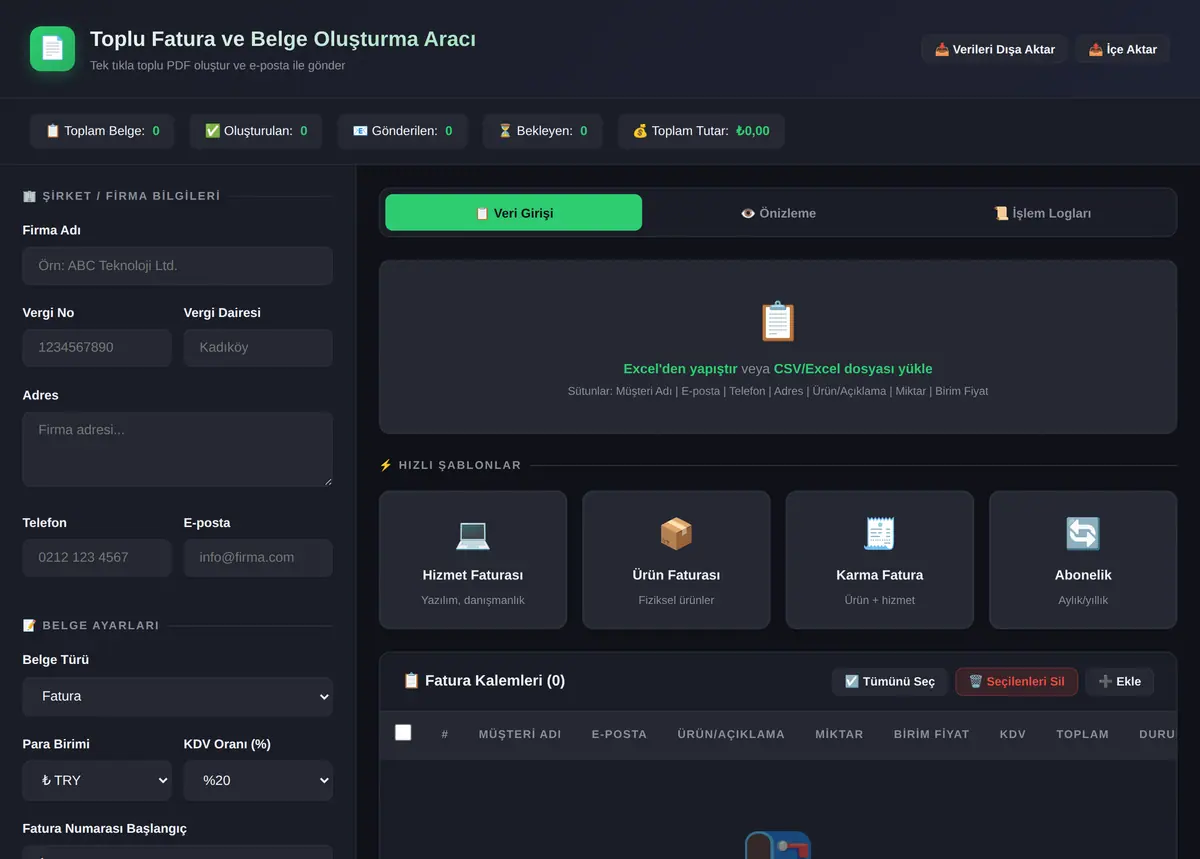
Task: Click the Firma Adı input field
Action: 177,266
